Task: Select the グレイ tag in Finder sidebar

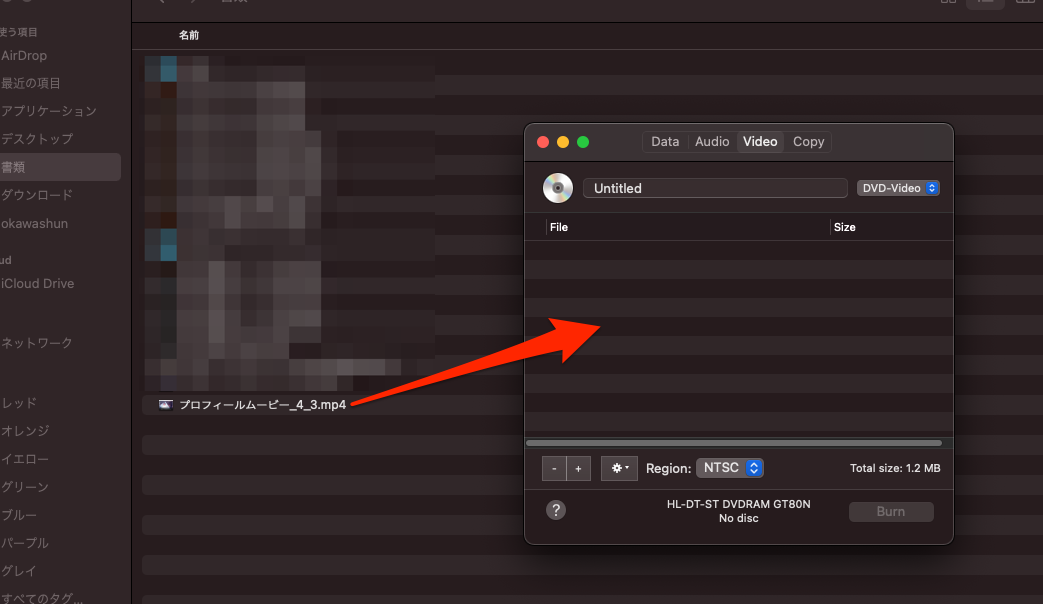Action: [19, 571]
